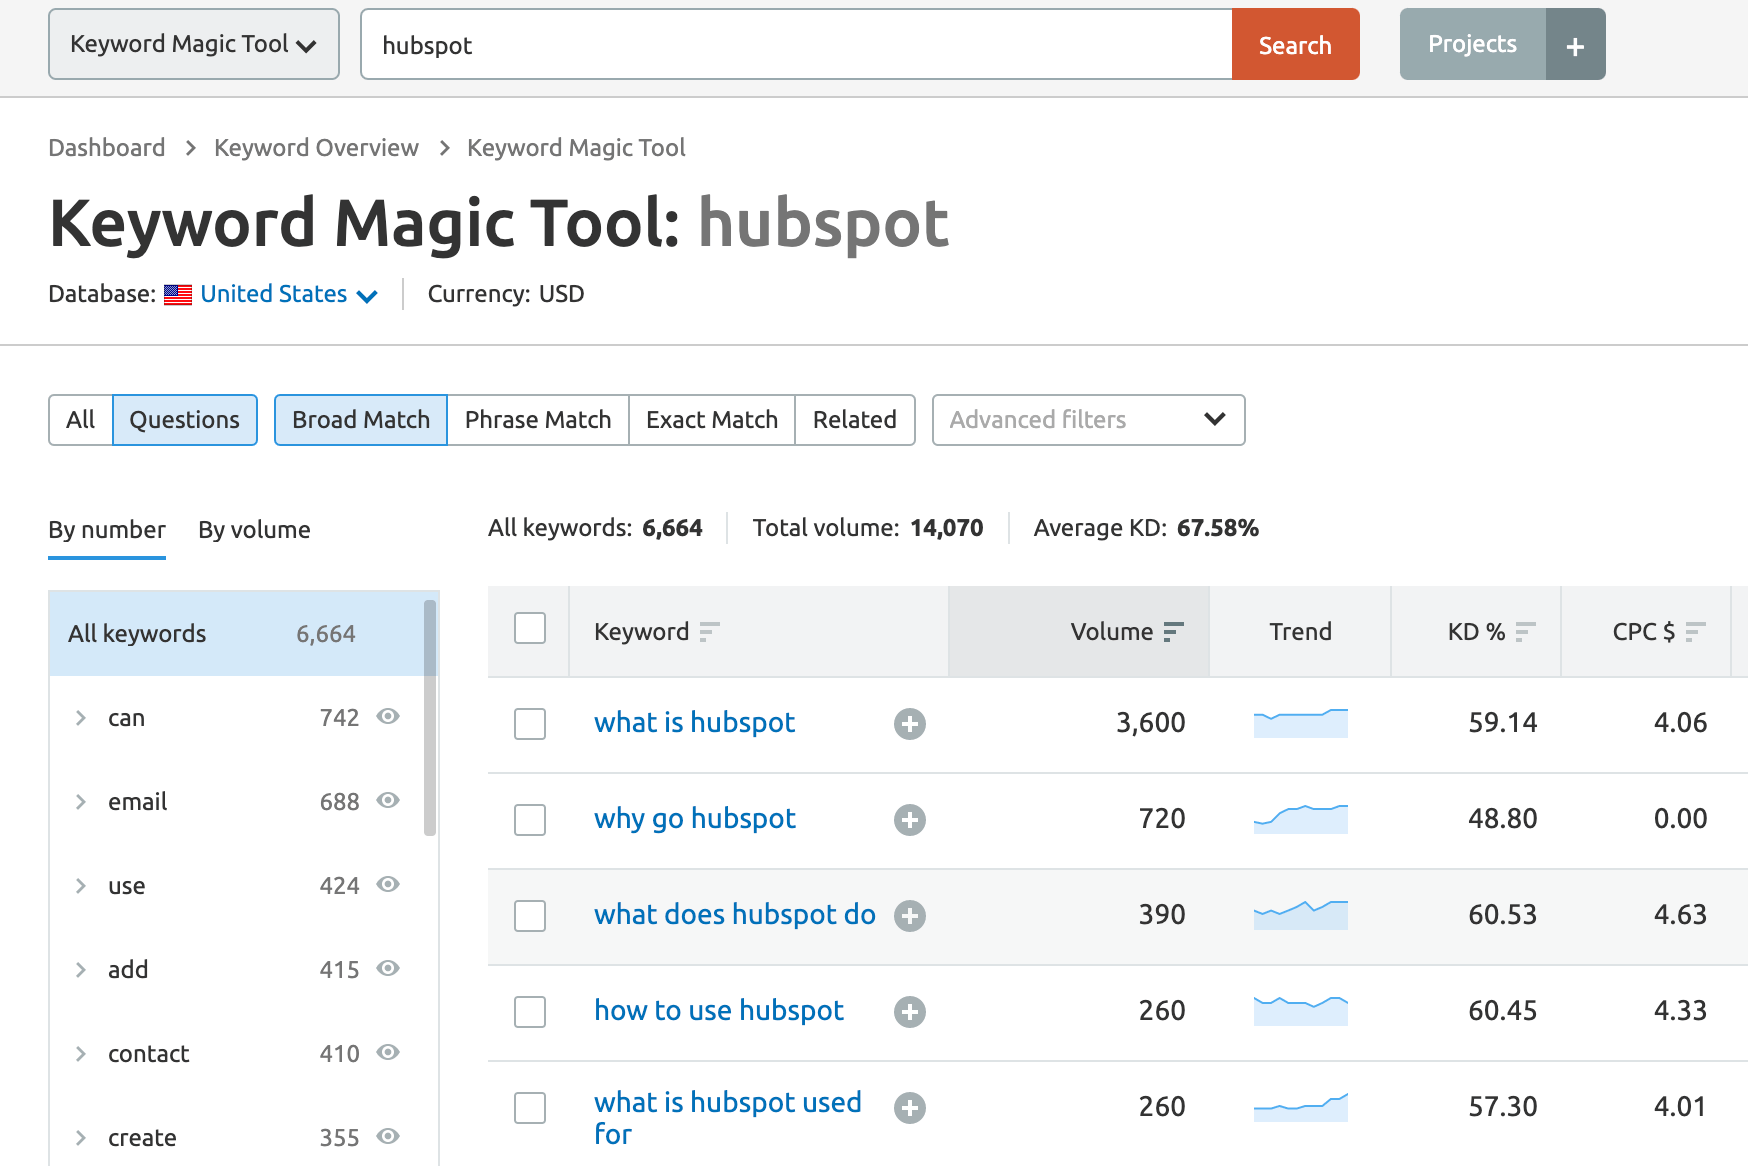
Task: Open the 'what is hubspot' keyword link
Action: 694,722
